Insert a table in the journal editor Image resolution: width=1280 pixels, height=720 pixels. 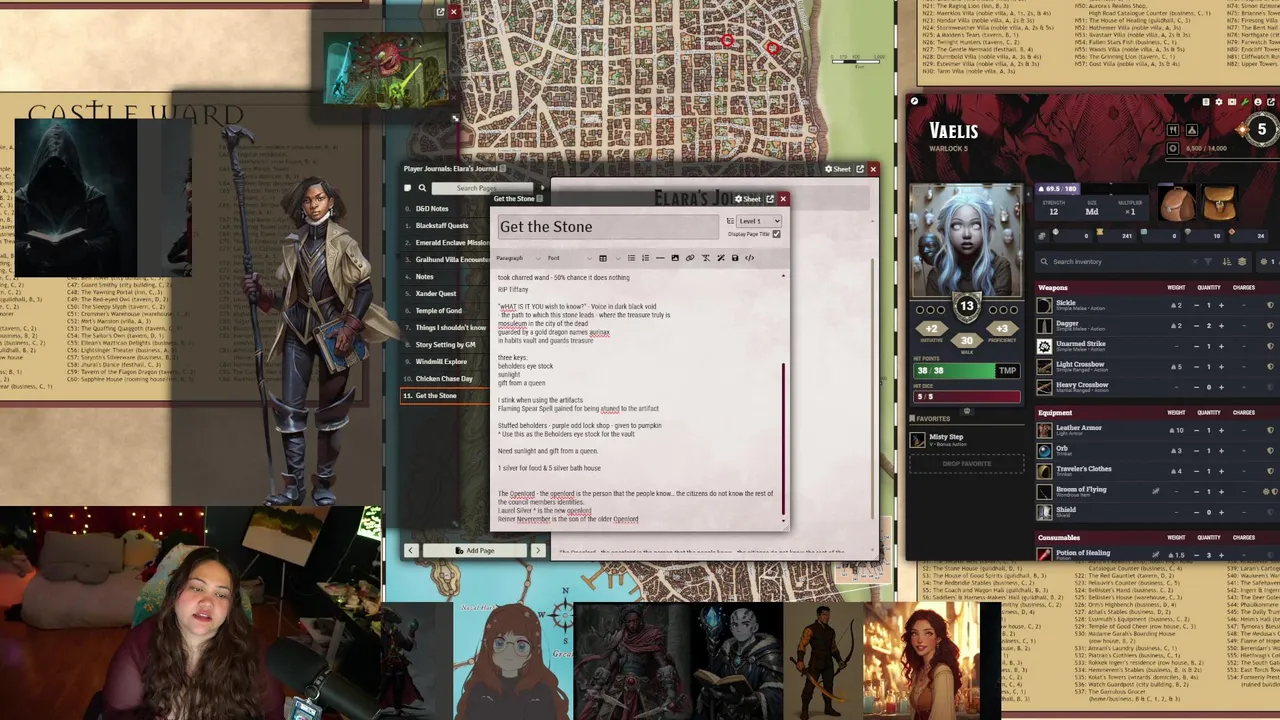point(603,258)
